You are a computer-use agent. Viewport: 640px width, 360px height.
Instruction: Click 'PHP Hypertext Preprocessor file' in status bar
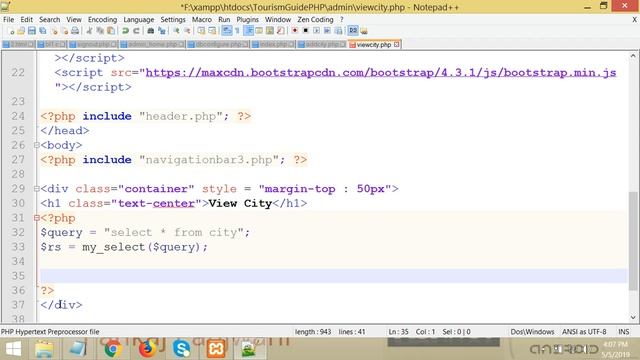click(50, 332)
